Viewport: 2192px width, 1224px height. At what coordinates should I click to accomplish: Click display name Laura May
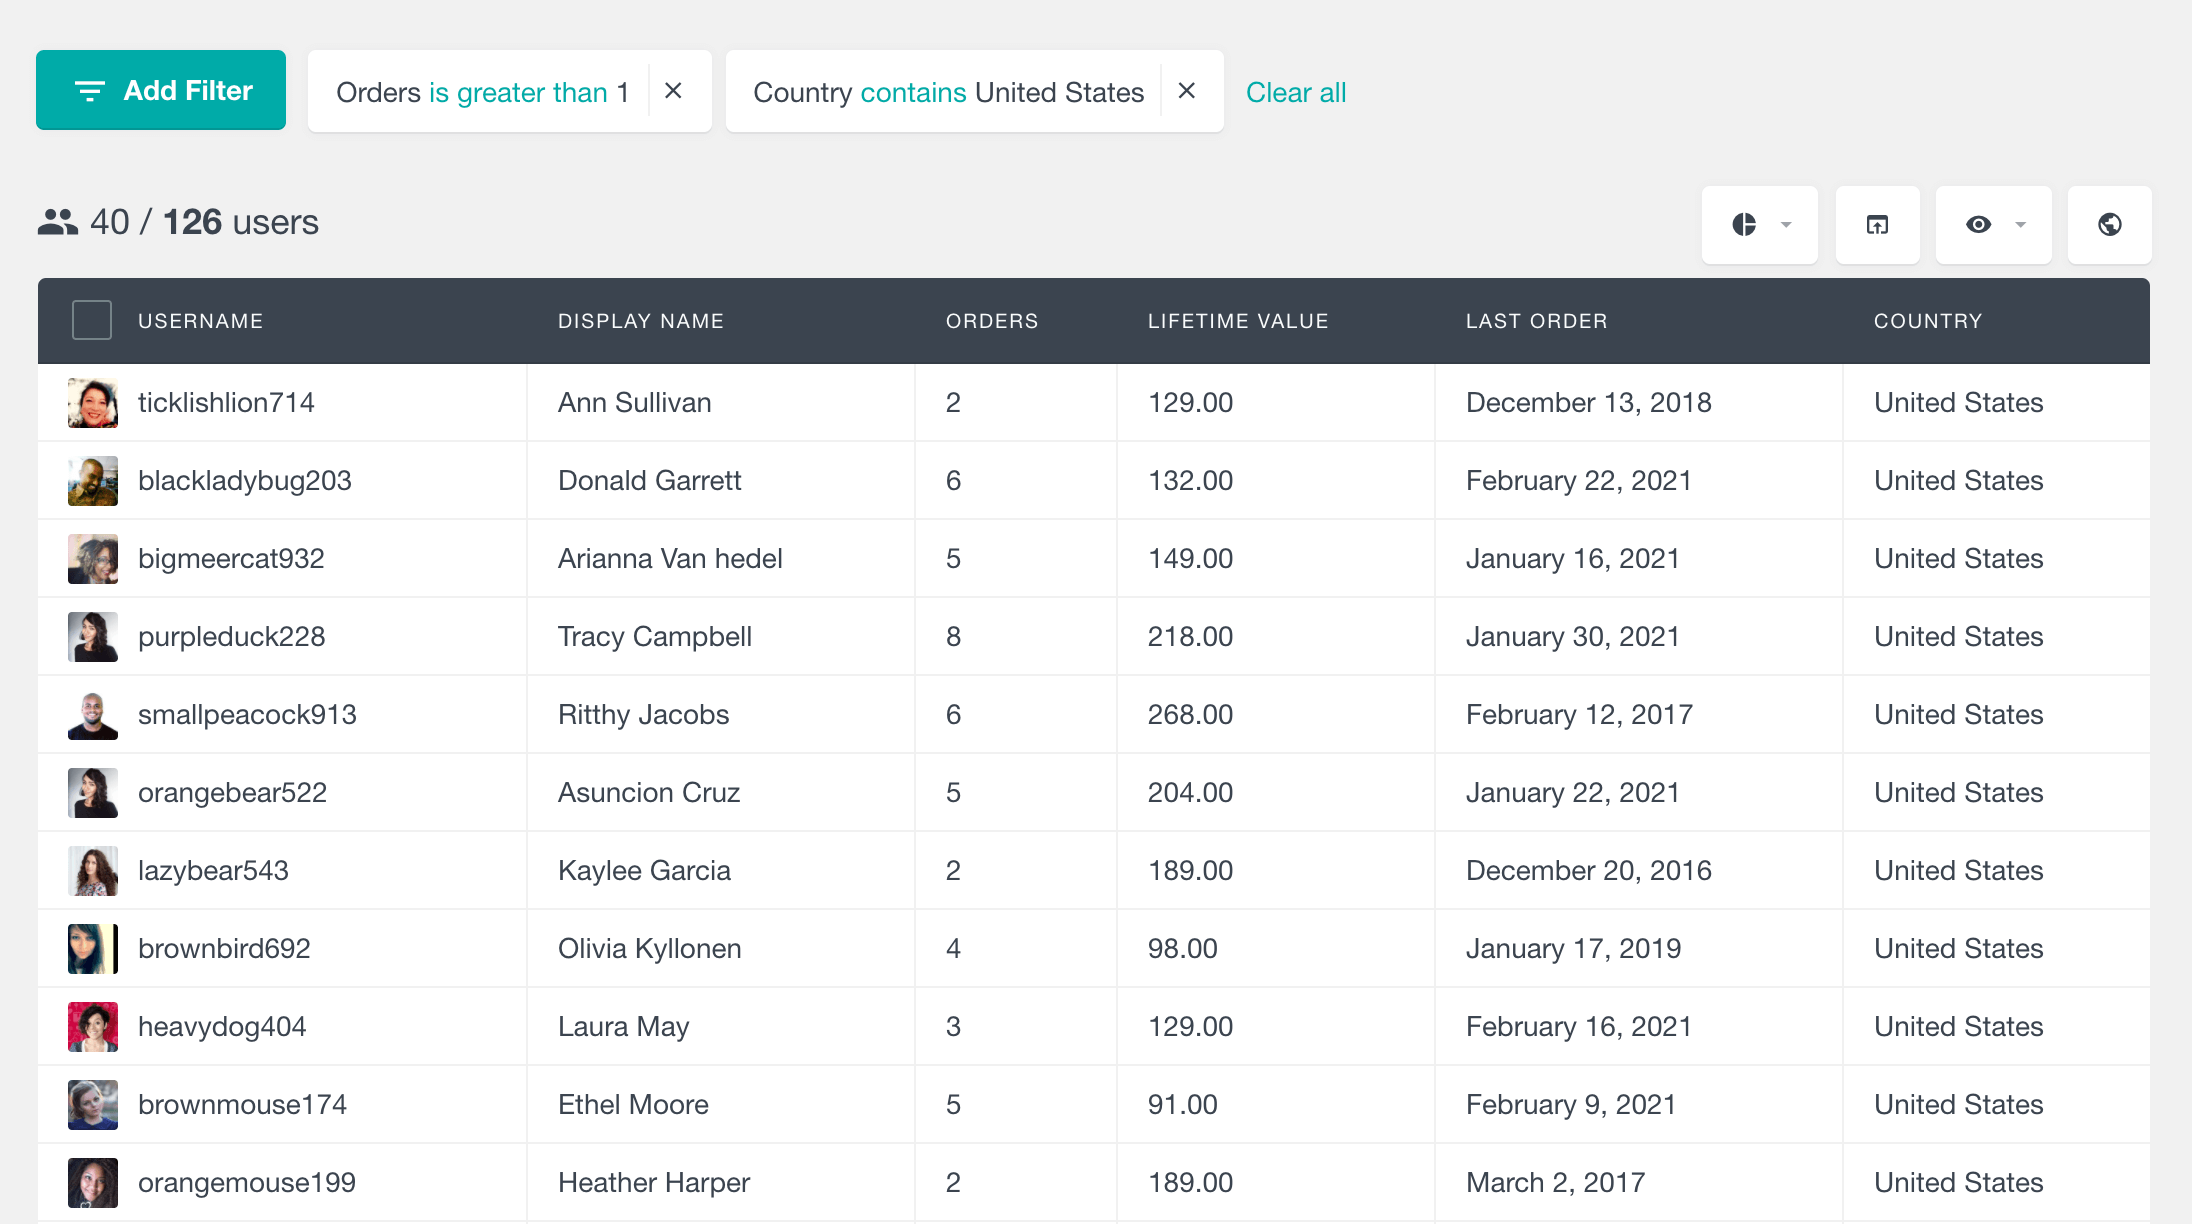[x=624, y=1026]
